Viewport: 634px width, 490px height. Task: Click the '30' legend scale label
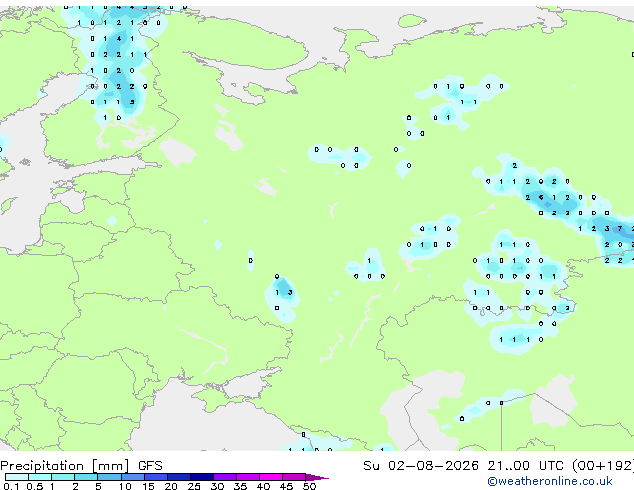click(x=217, y=486)
